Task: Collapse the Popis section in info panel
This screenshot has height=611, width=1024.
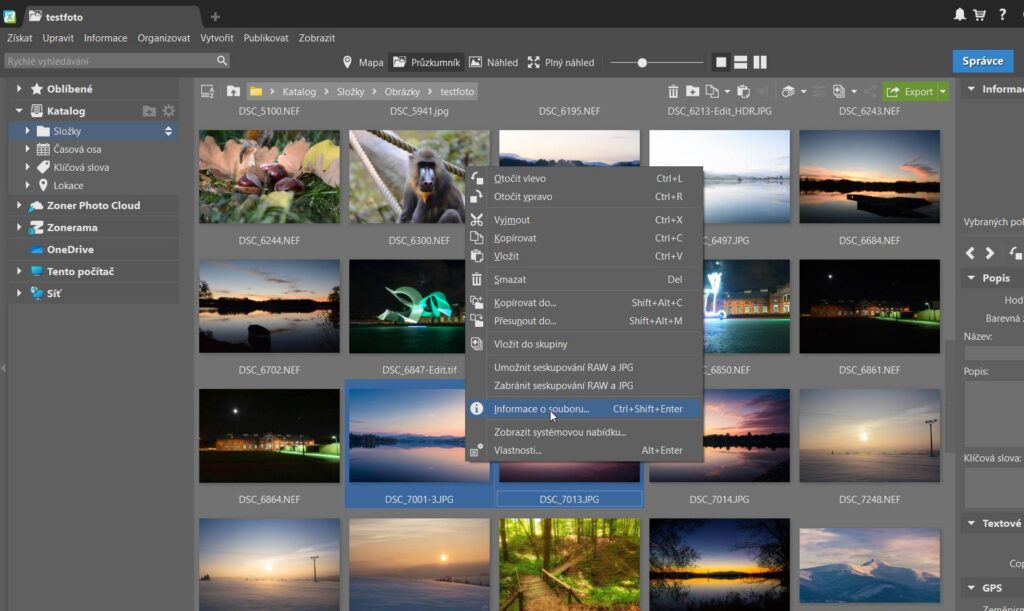Action: (971, 277)
